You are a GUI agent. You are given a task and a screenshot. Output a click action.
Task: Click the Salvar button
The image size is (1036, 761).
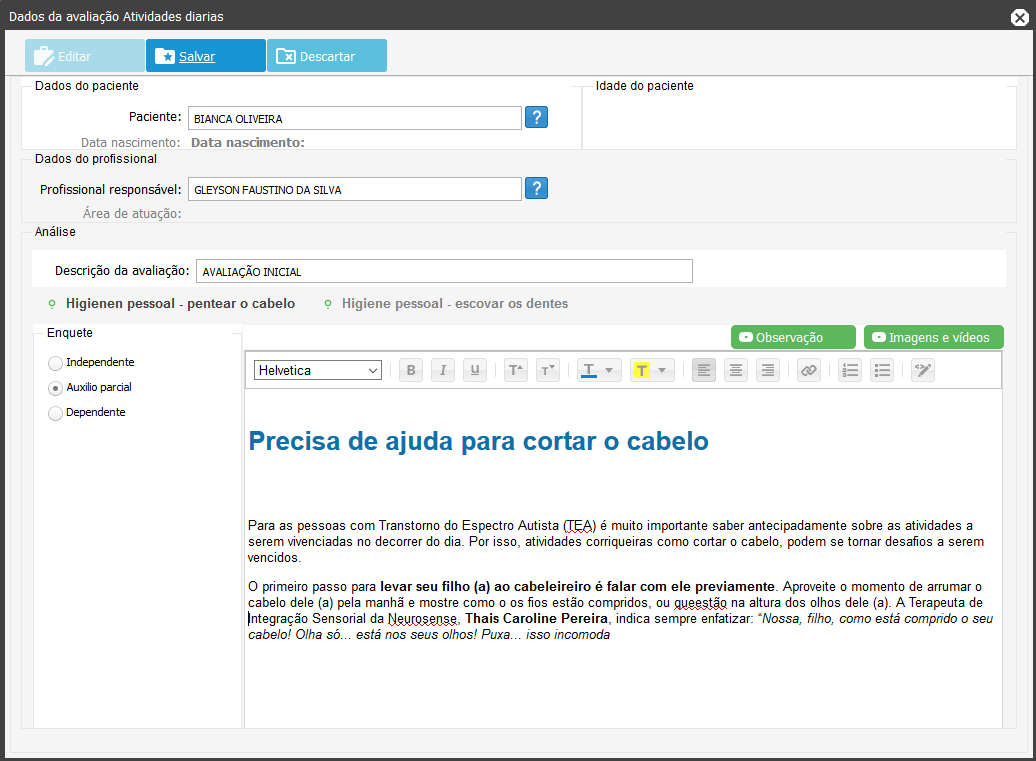[205, 56]
